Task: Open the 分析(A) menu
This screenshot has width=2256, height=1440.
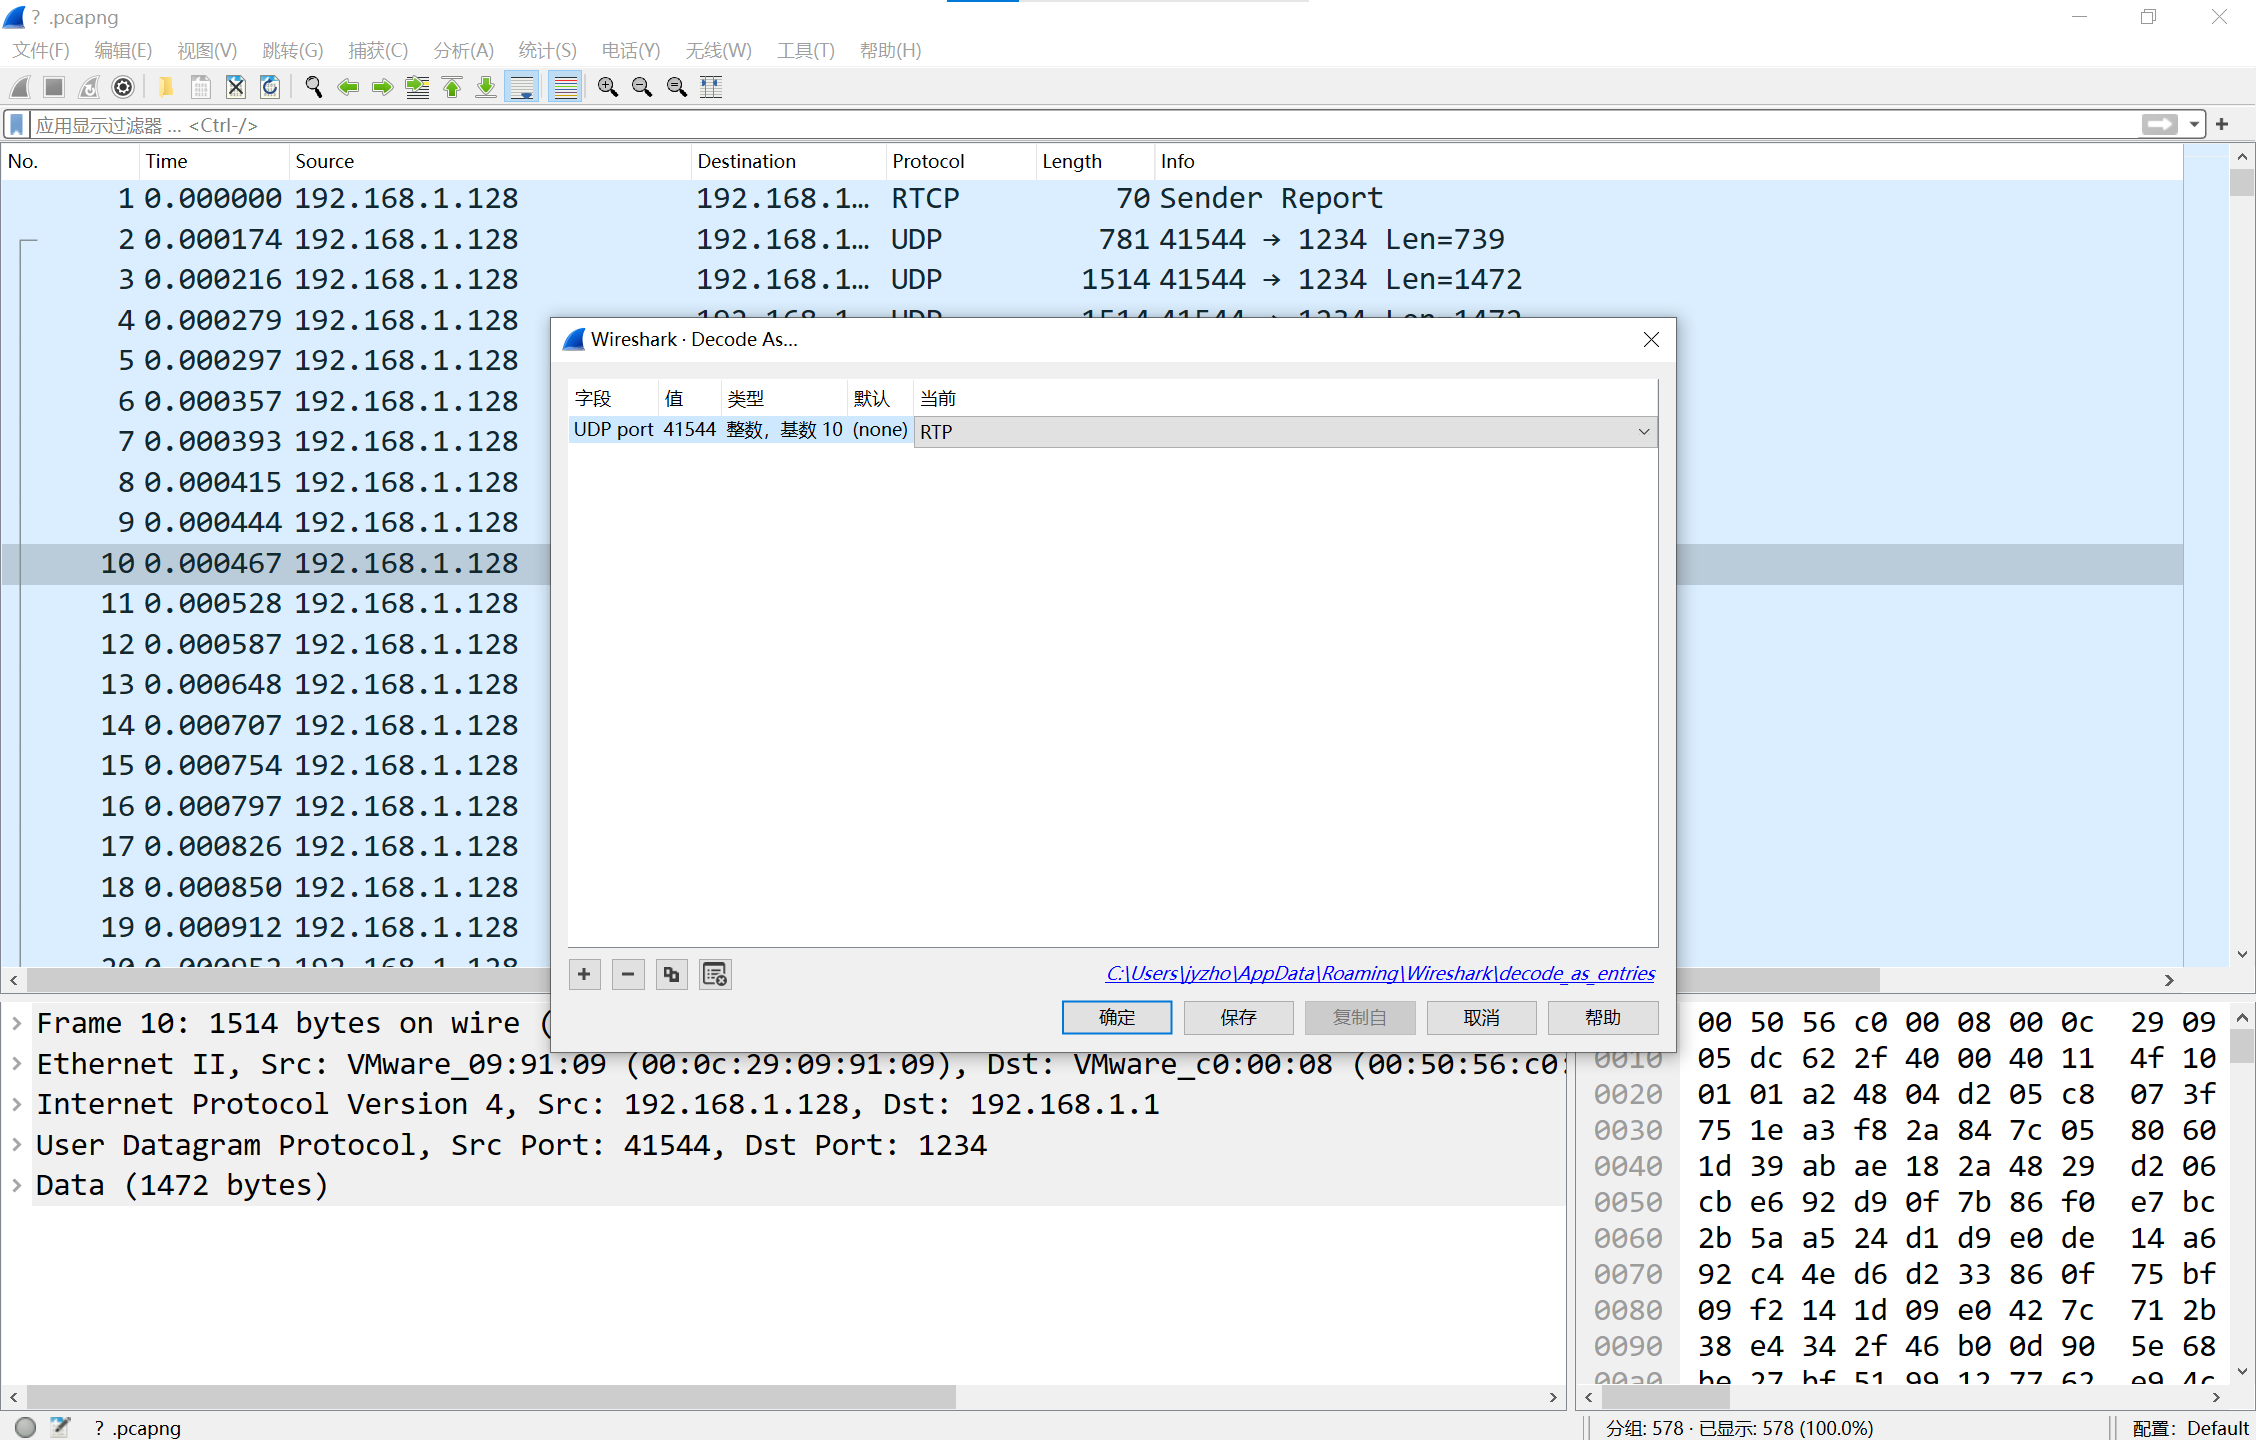Action: tap(464, 50)
